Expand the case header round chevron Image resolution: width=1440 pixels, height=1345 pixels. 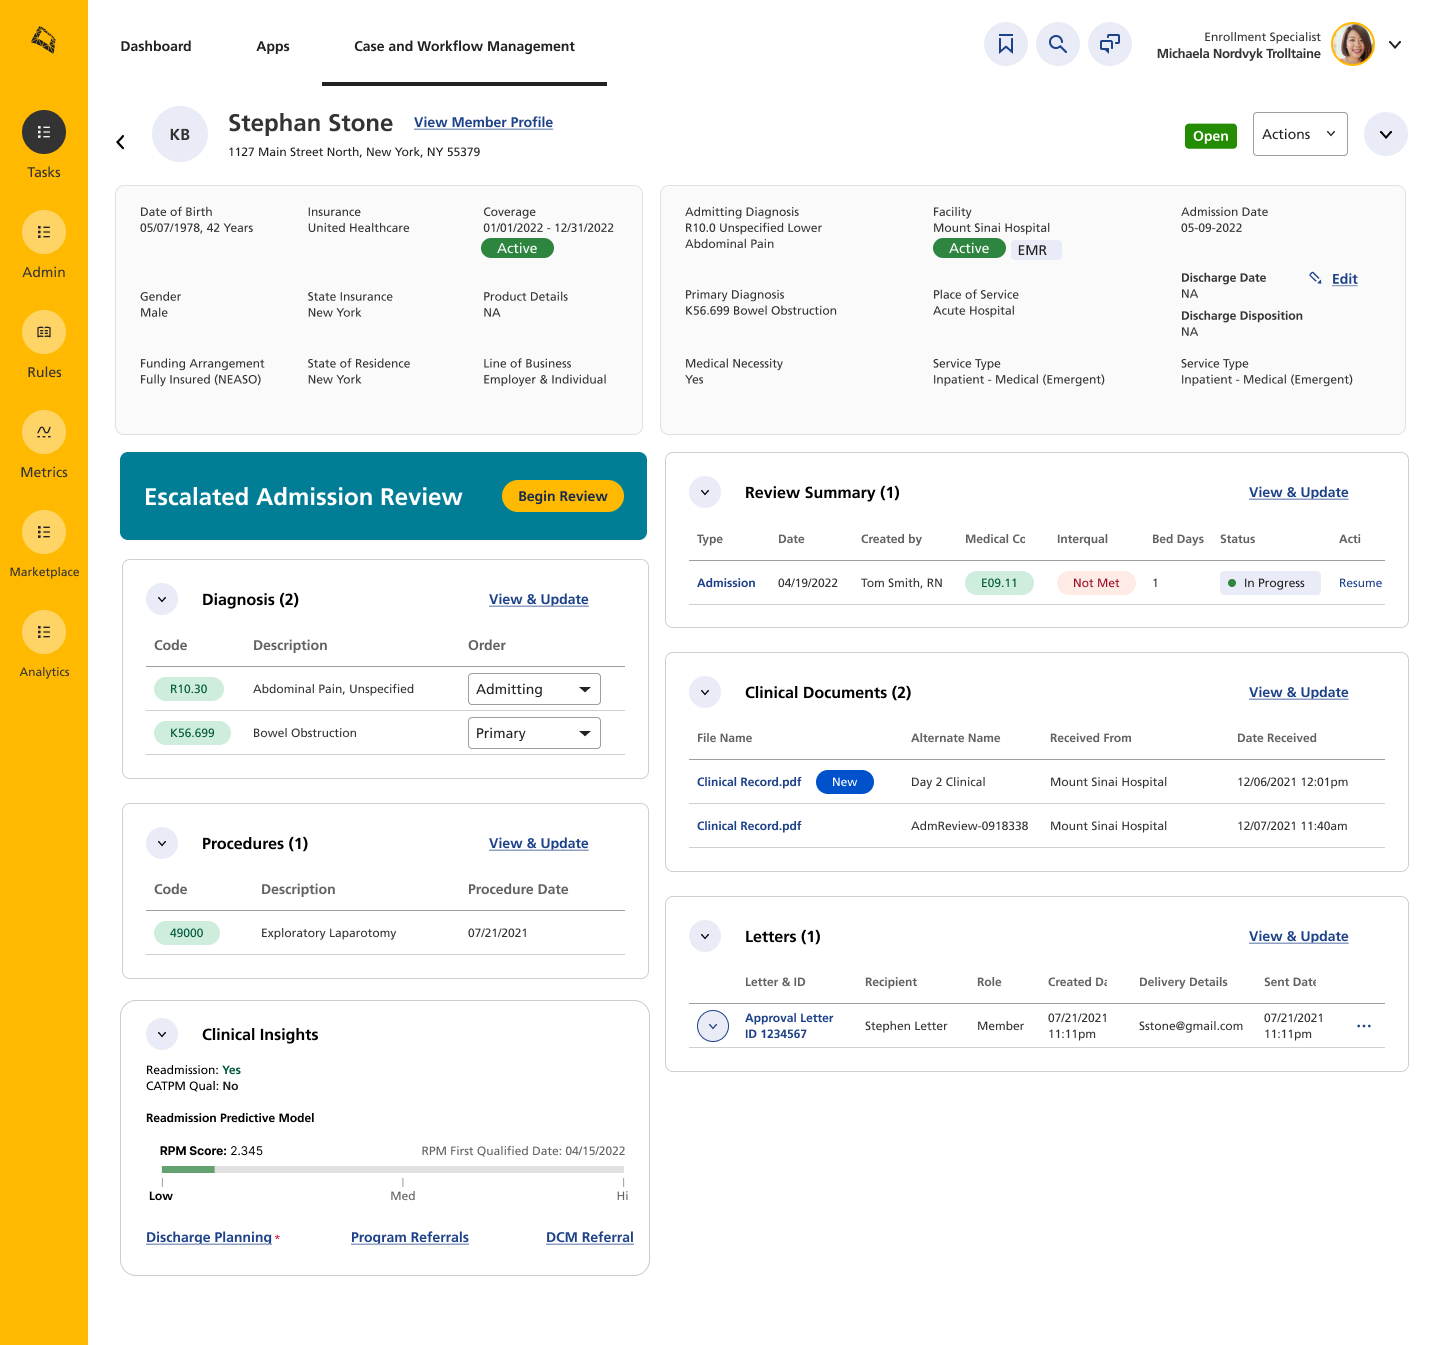1386,134
